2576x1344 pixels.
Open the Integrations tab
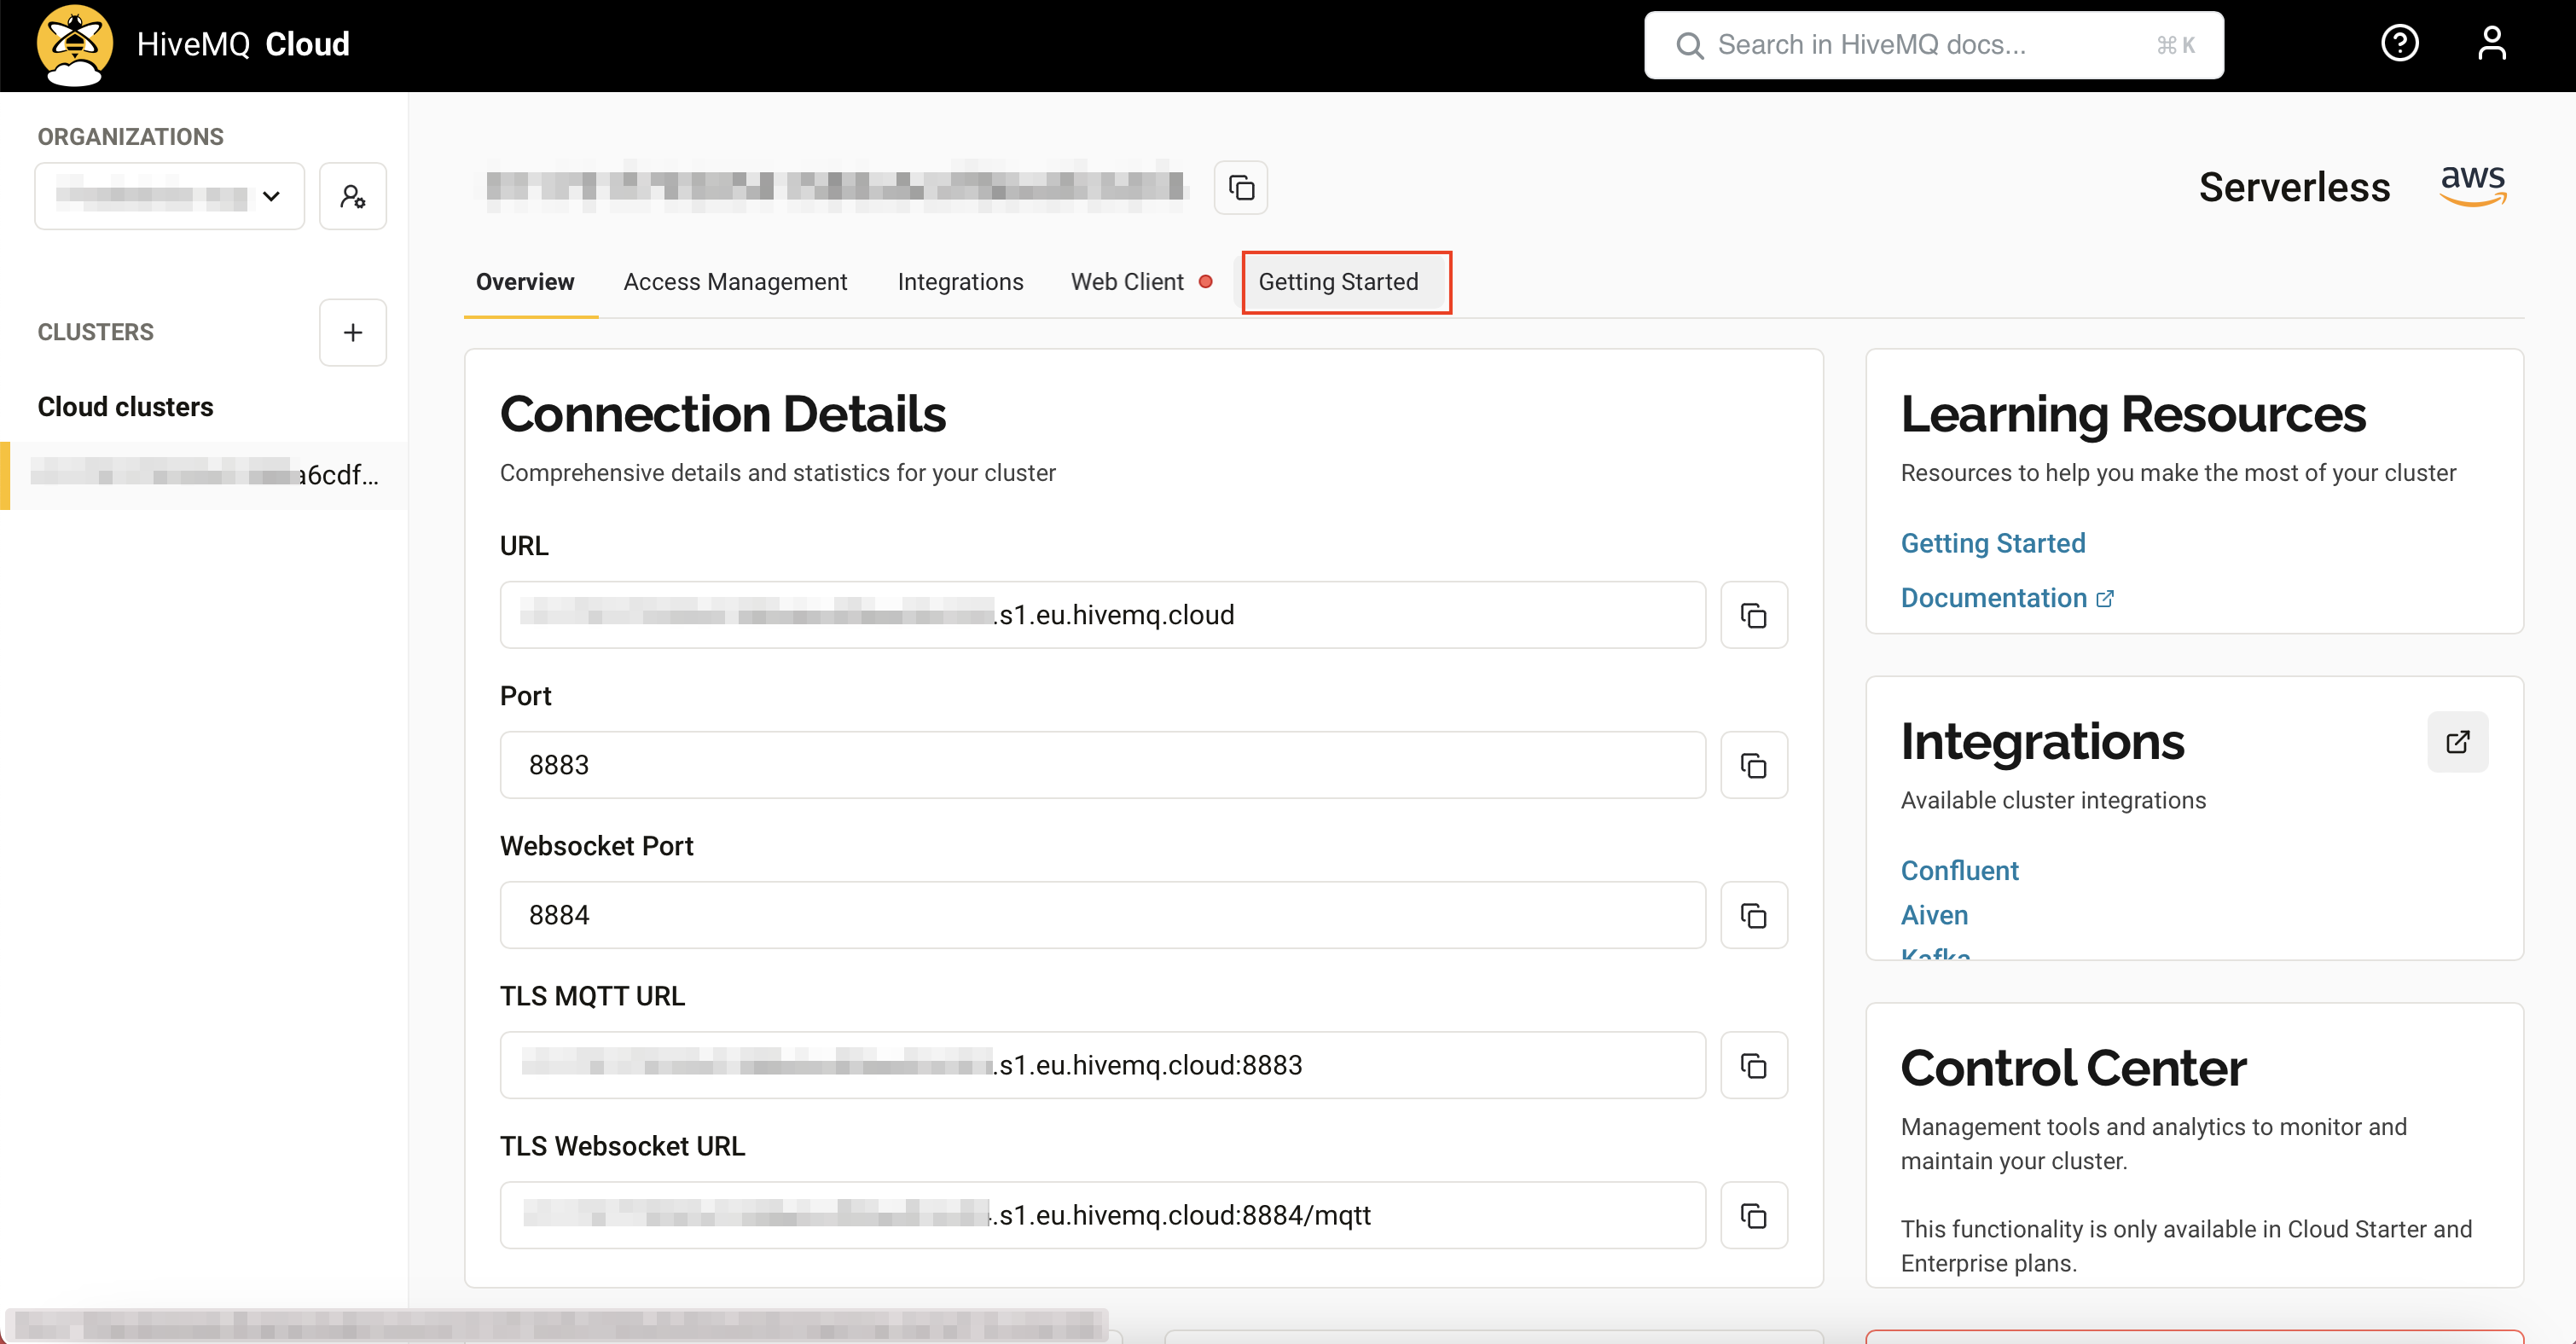point(960,282)
